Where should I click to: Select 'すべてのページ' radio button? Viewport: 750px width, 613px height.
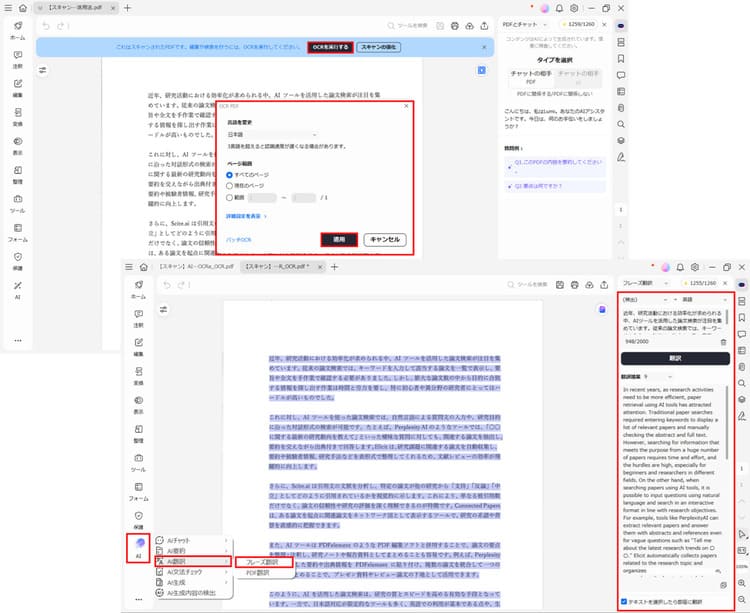(230, 174)
